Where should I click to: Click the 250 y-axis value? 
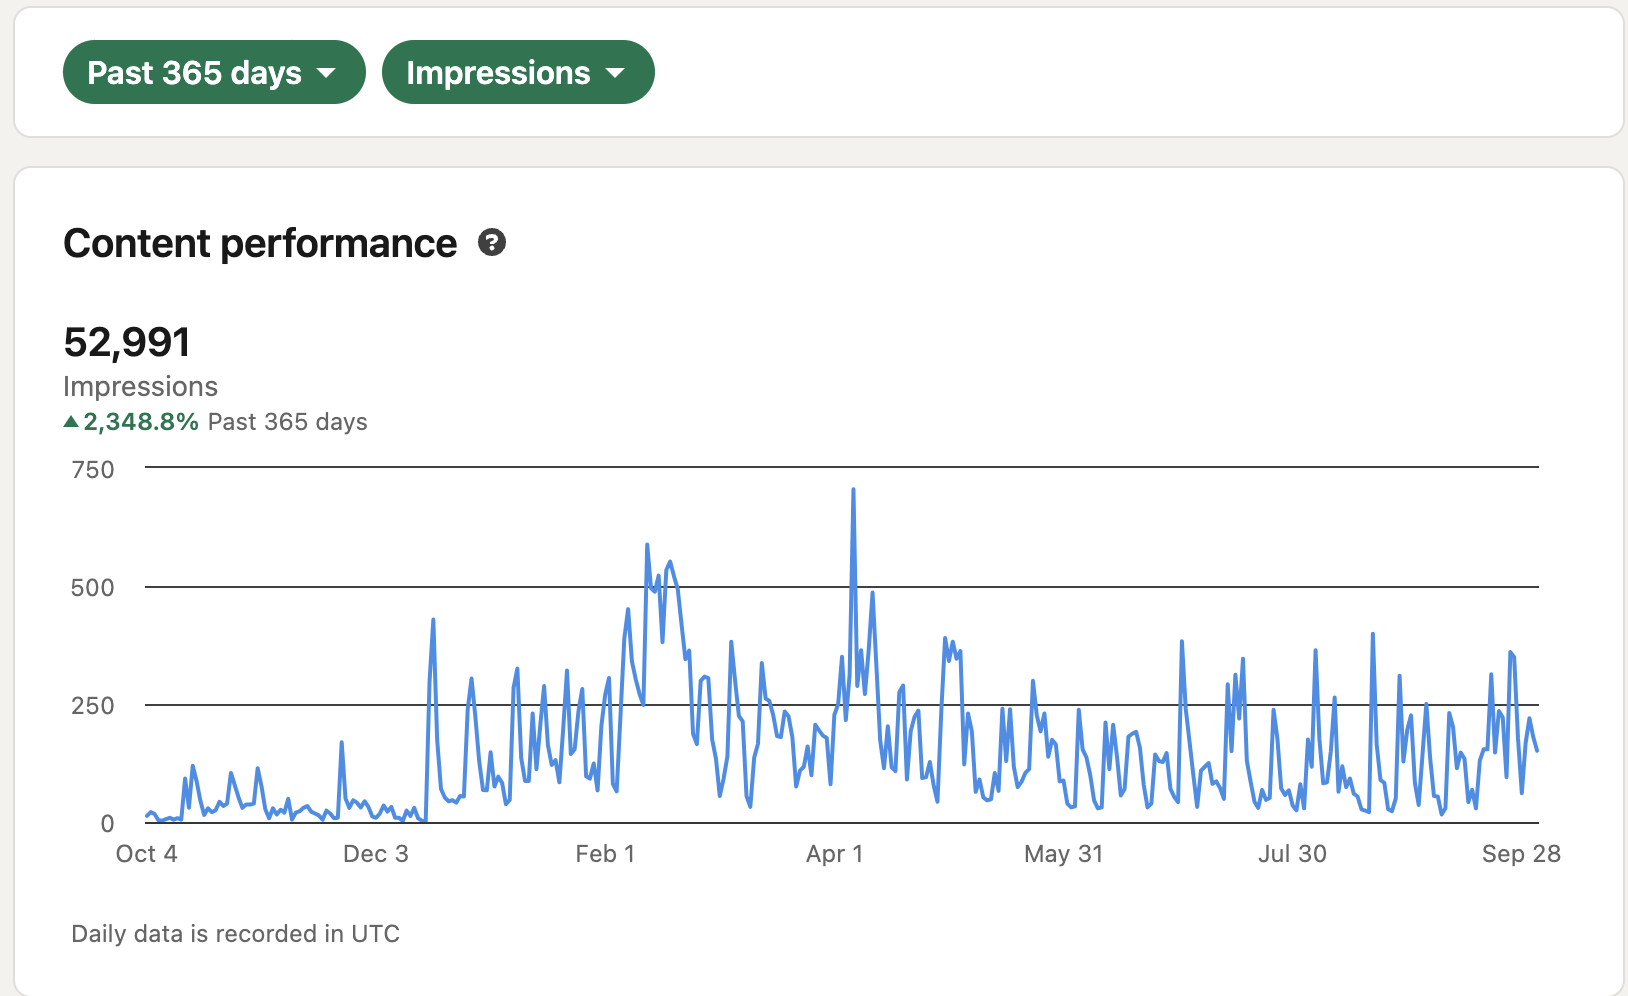93,705
